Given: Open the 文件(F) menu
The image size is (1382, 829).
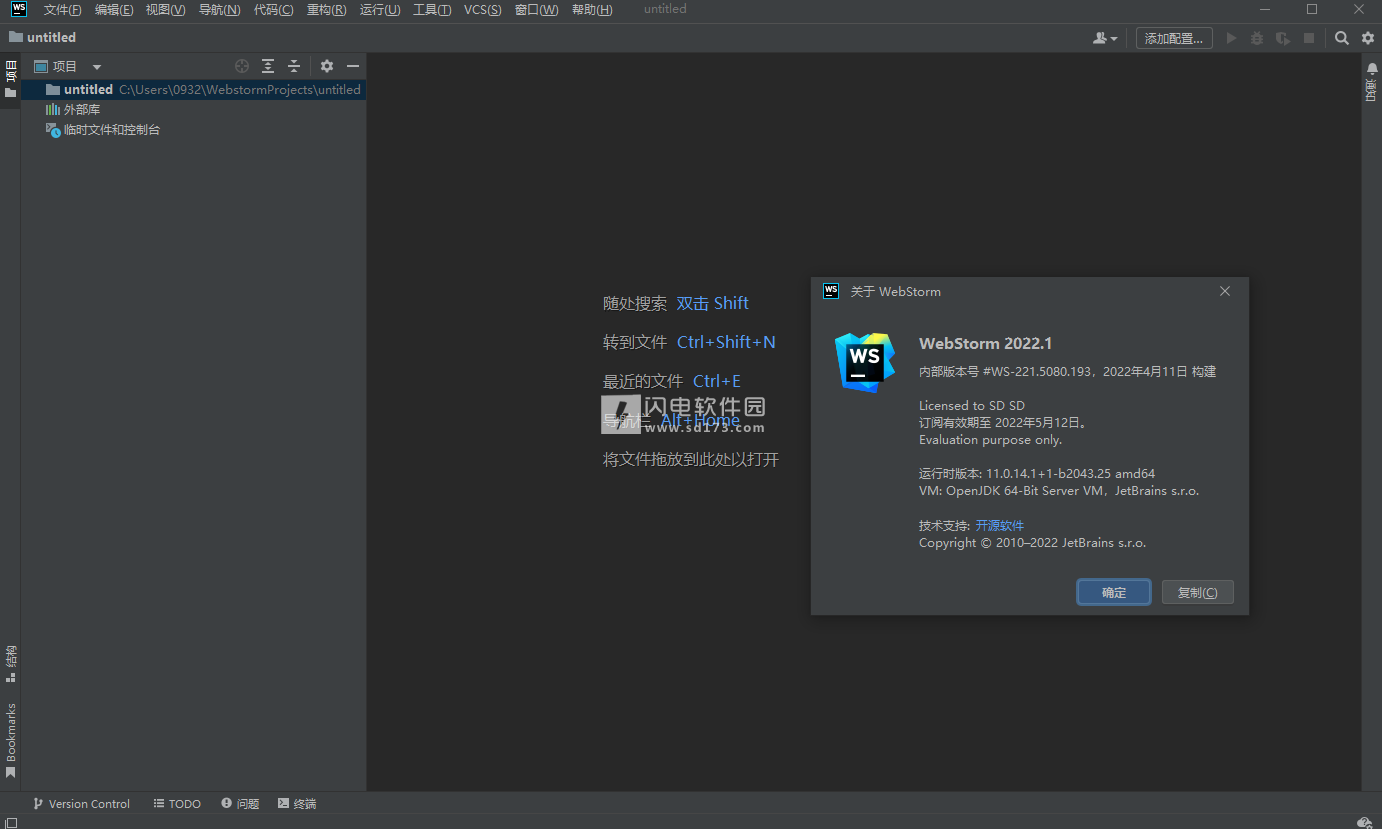Looking at the screenshot, I should pyautogui.click(x=63, y=9).
